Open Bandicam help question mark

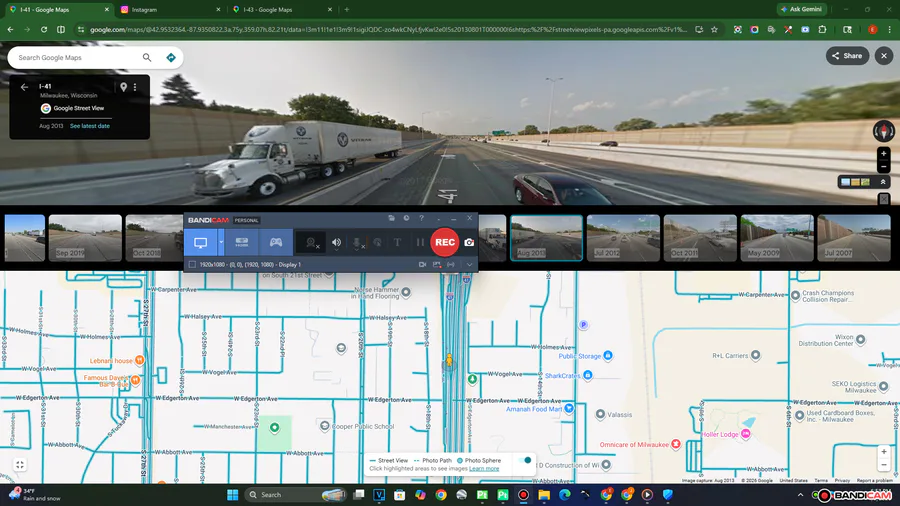(421, 218)
